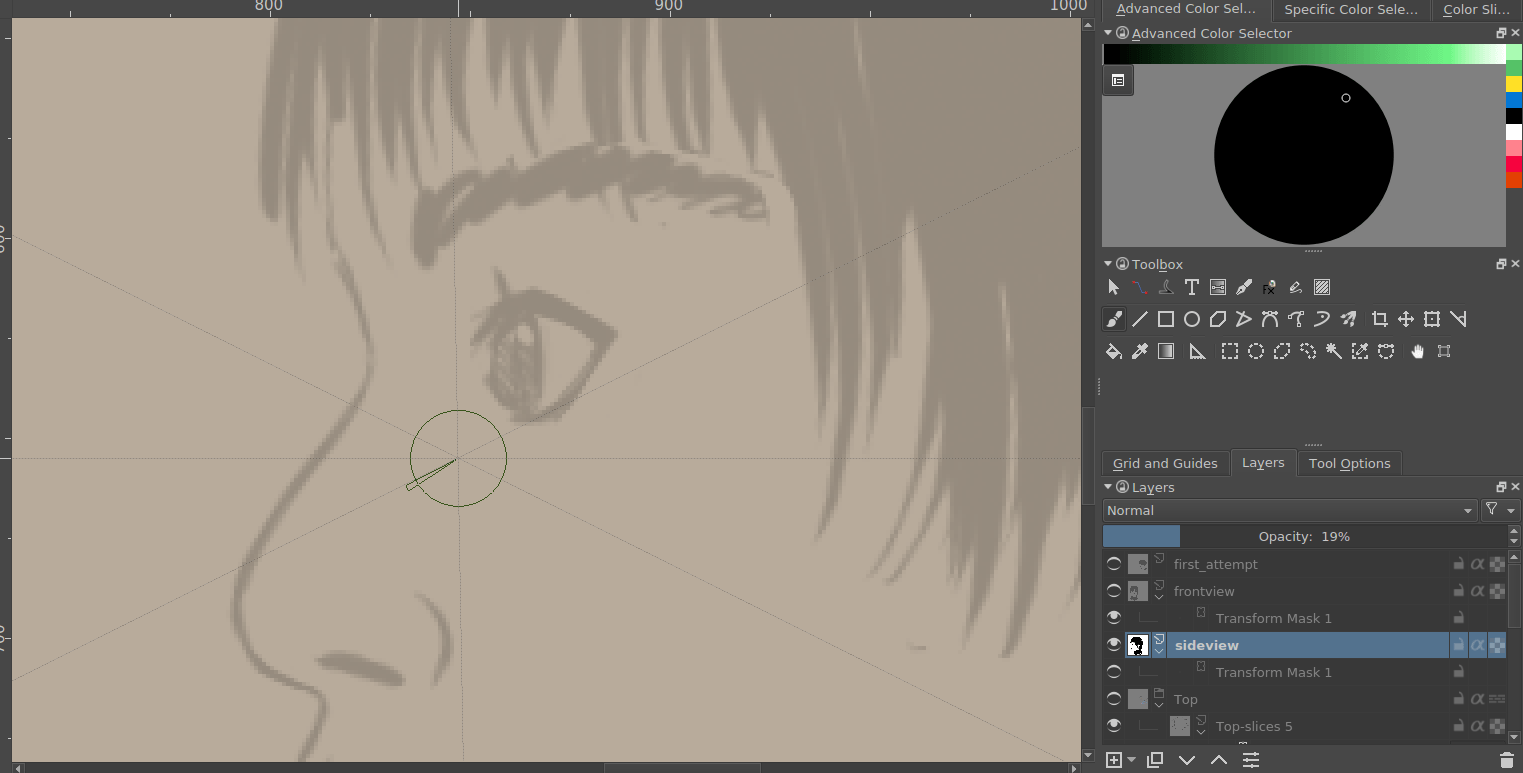Select the Ellipse shape tool
This screenshot has width=1523, height=773.
(1191, 319)
